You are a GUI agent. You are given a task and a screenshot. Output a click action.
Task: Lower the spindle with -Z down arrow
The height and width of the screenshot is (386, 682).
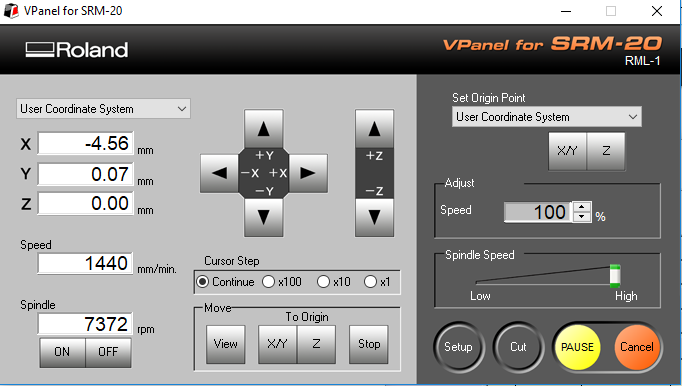pos(374,217)
